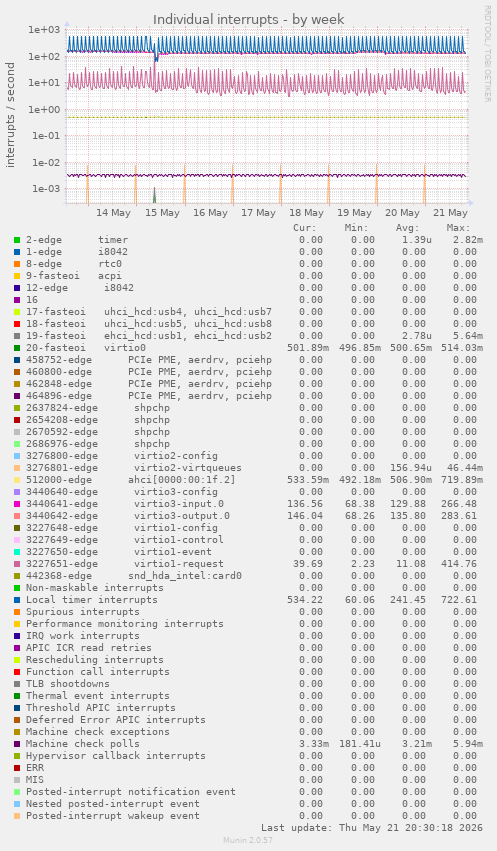Click the 'Munin 2.0.57' footer text
The image size is (497, 851).
pos(248,840)
